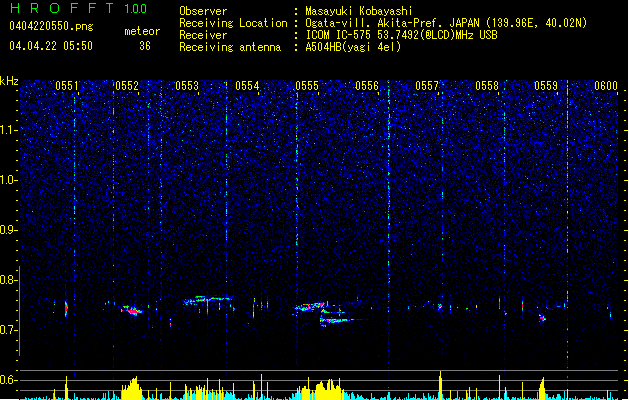Click the 0.7 kHz axis label
The image size is (629, 400).
tap(9, 330)
